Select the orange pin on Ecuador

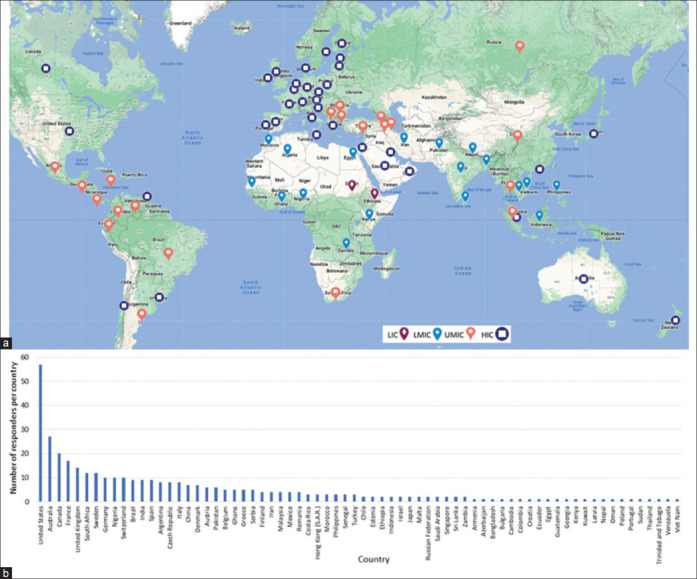(x=109, y=225)
